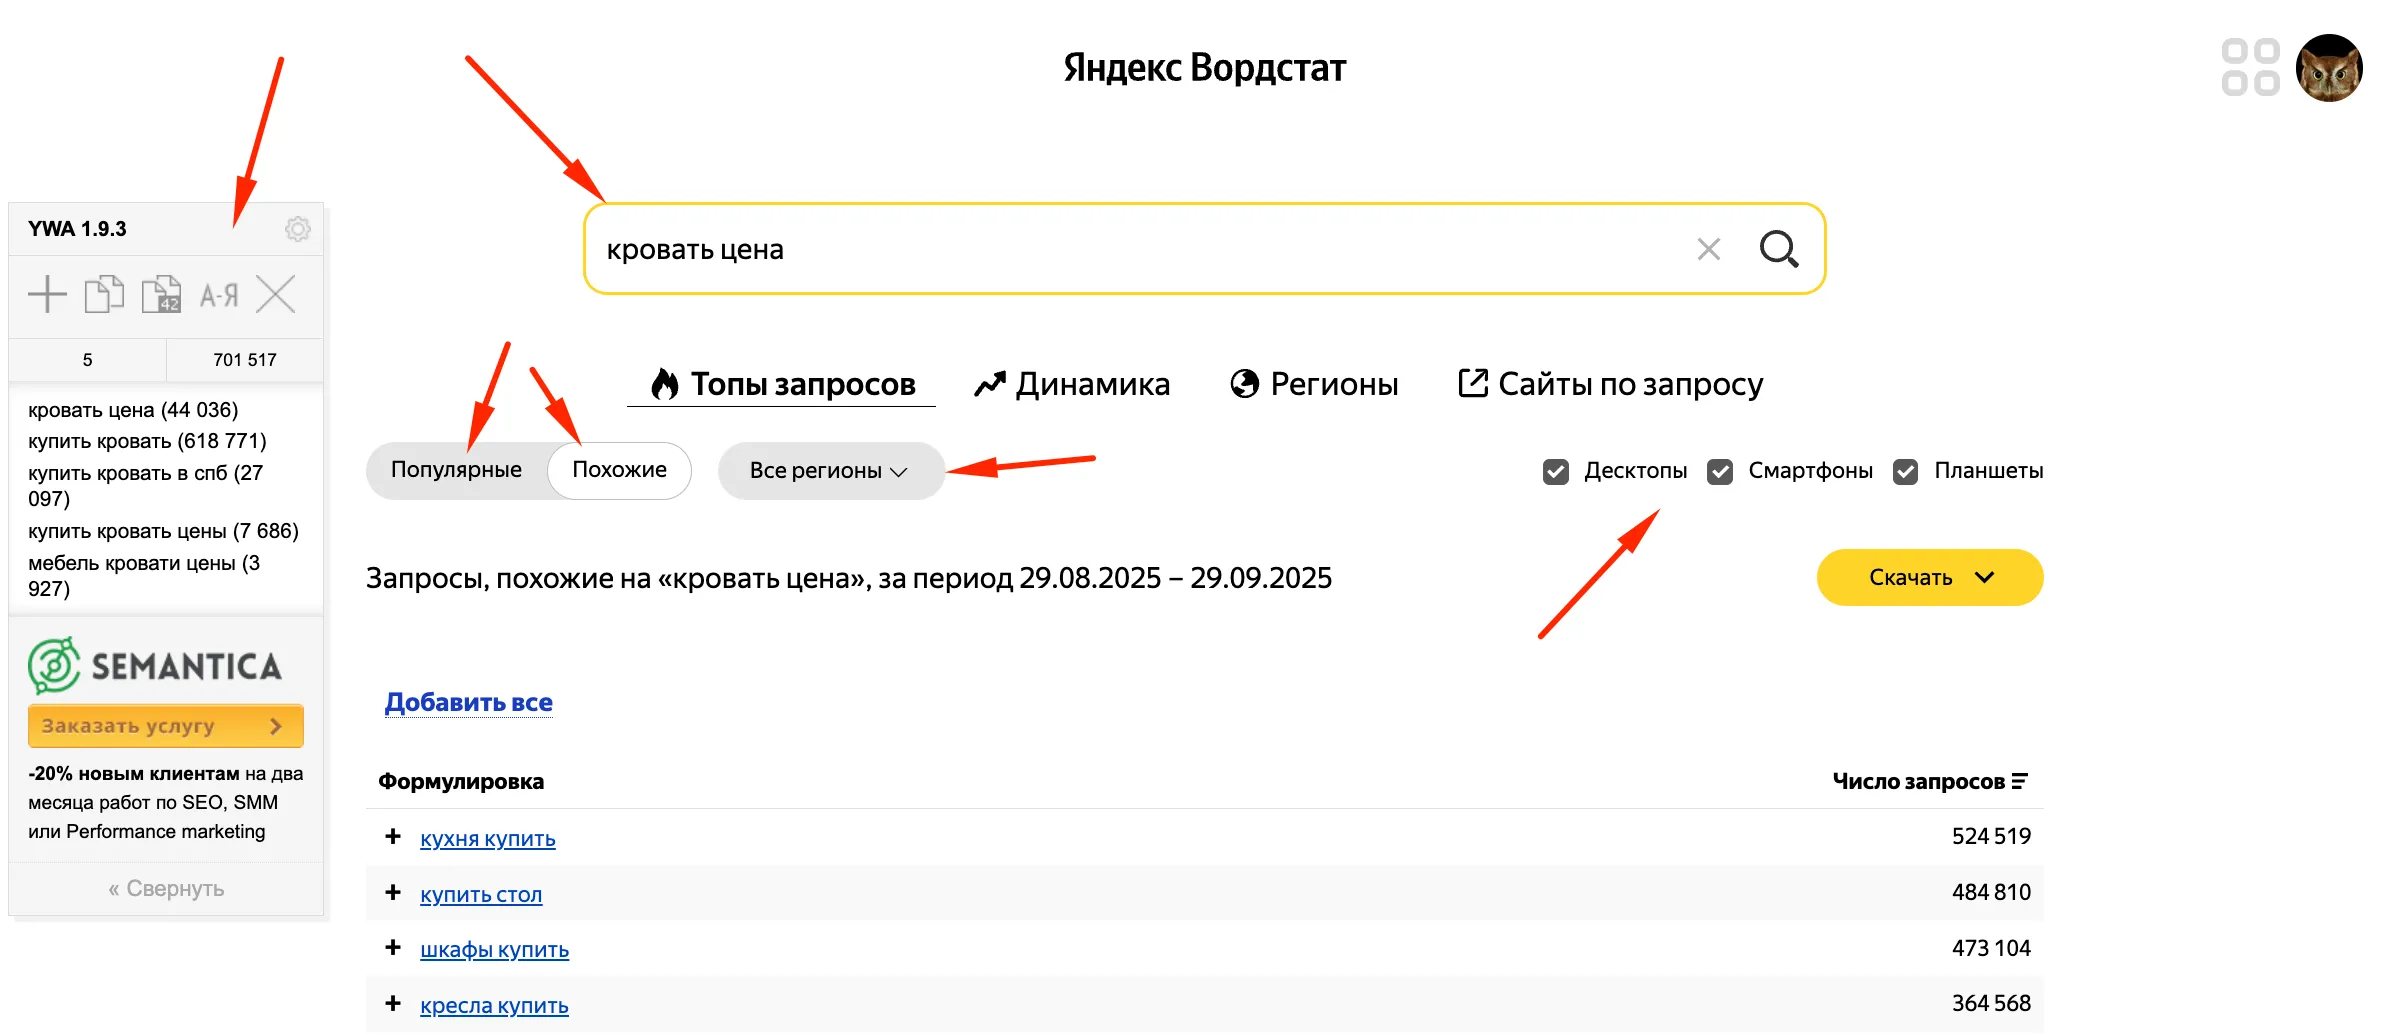Clear the search field text
The width and height of the screenshot is (2406, 1034).
[x=1708, y=249]
